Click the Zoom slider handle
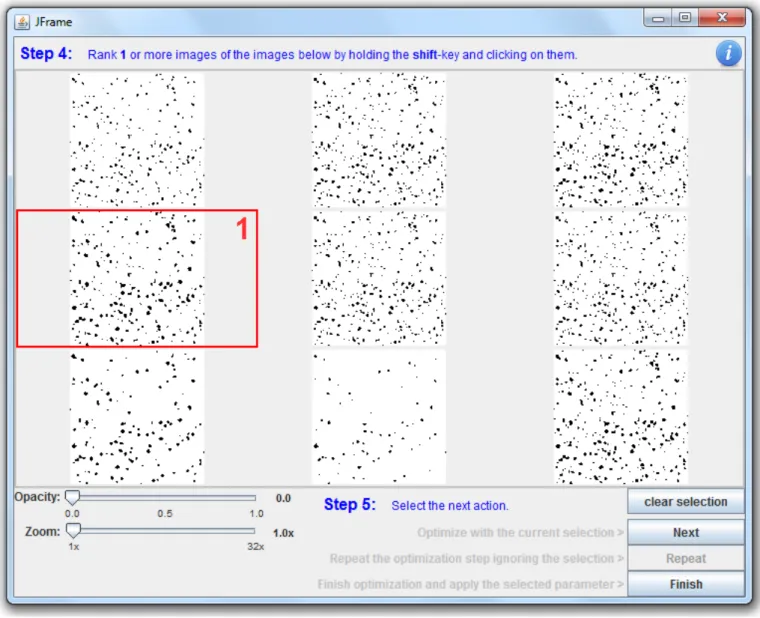 click(x=73, y=531)
